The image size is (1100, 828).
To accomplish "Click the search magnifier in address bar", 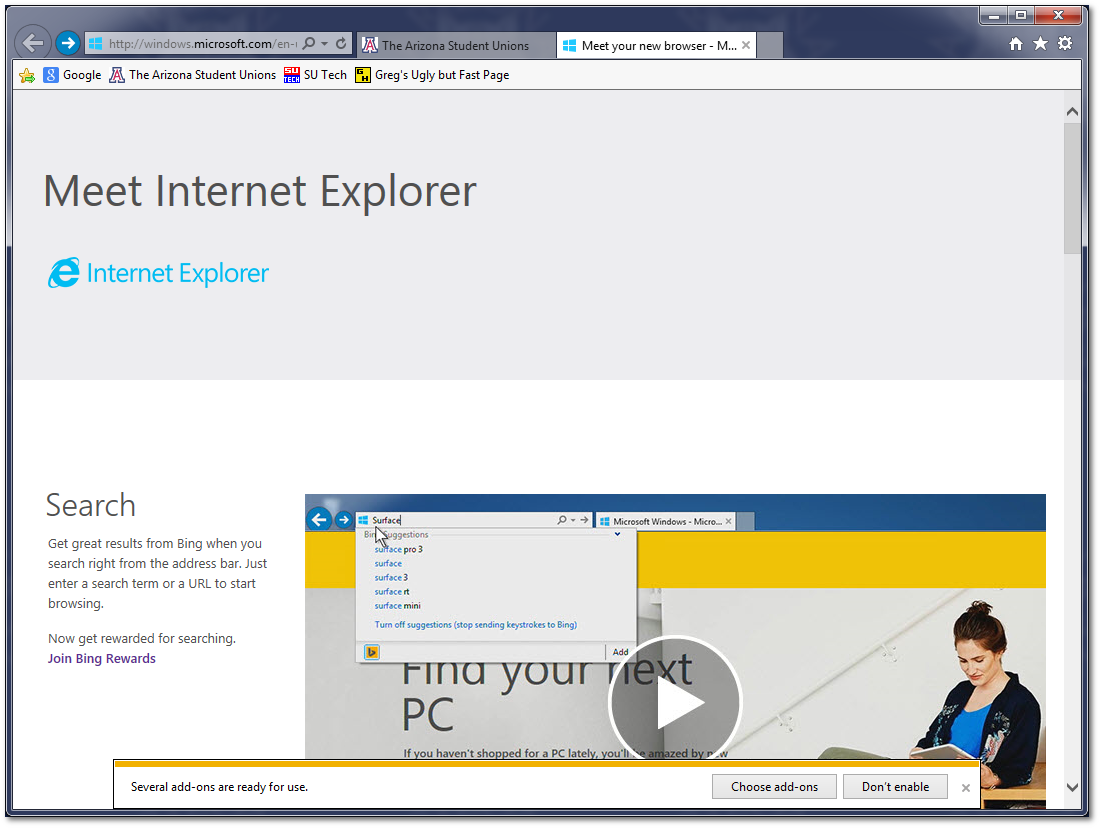I will point(309,44).
